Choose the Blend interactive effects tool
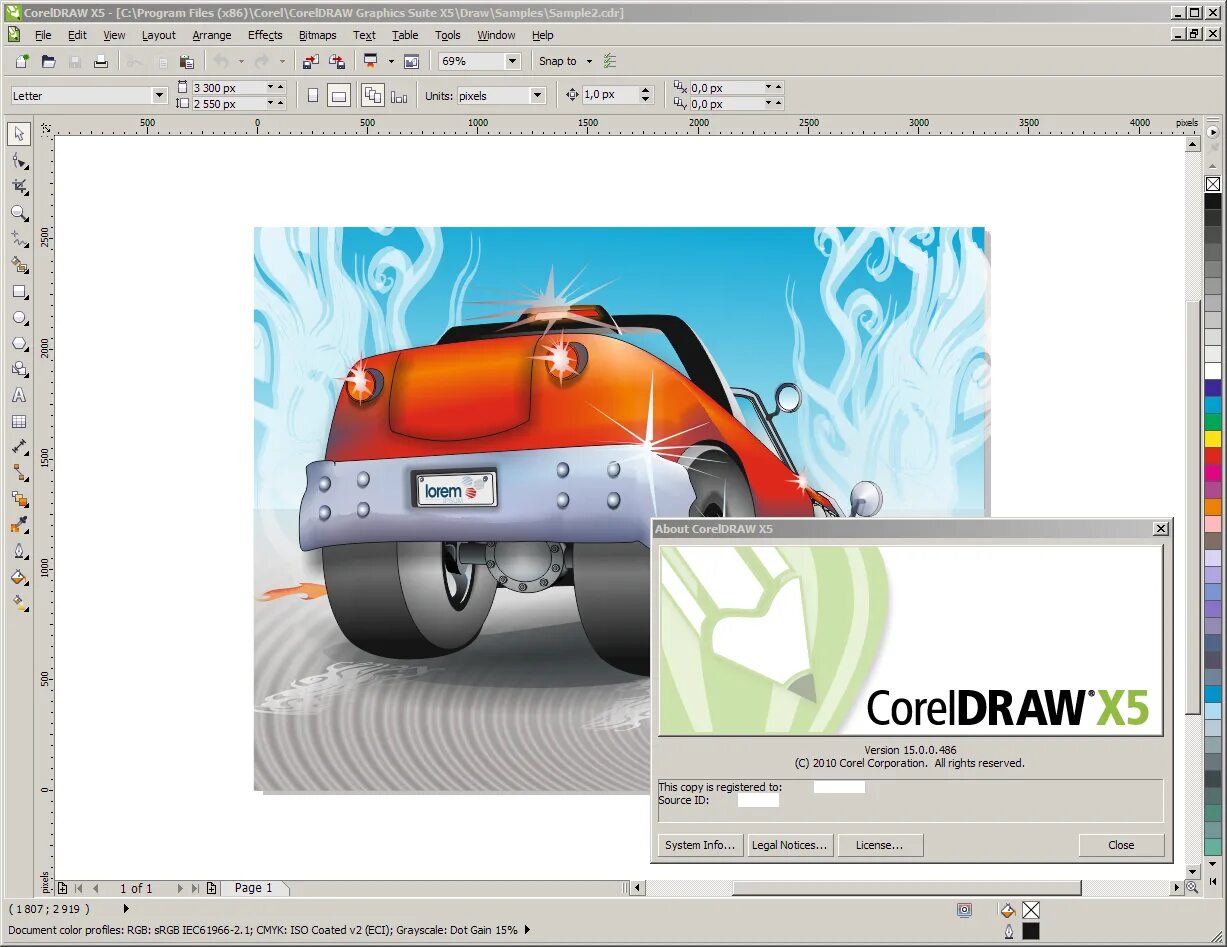The height and width of the screenshot is (947, 1227). (19, 500)
